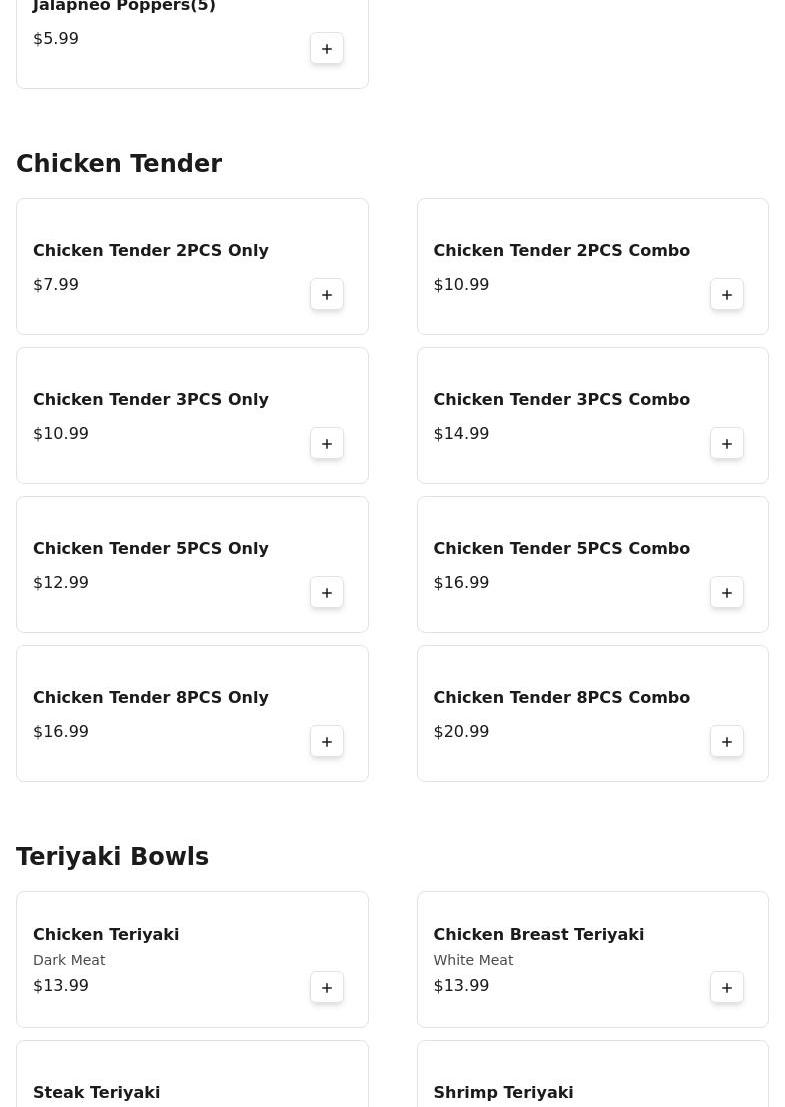Click the $14.99 price on the 3PCS Combo
This screenshot has width=785, height=1107.
(461, 434)
